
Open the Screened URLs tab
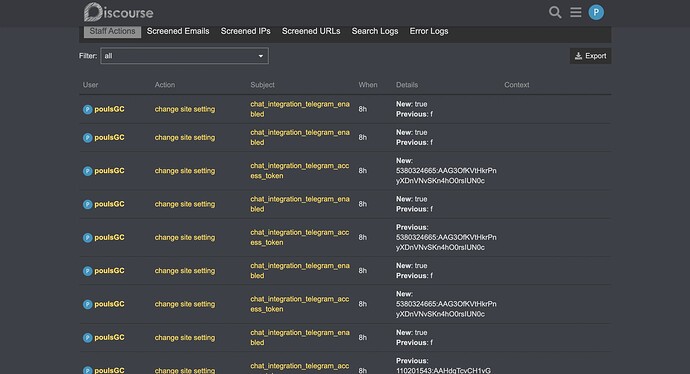311,31
